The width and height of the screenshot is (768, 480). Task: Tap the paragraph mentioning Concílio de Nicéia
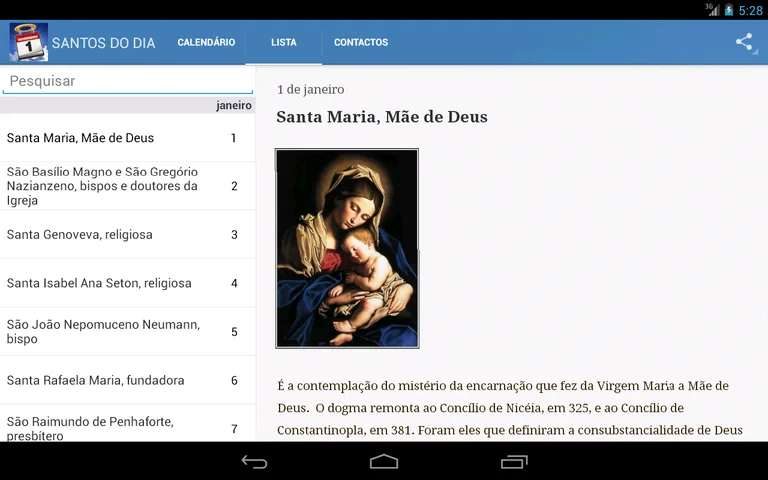pyautogui.click(x=510, y=408)
